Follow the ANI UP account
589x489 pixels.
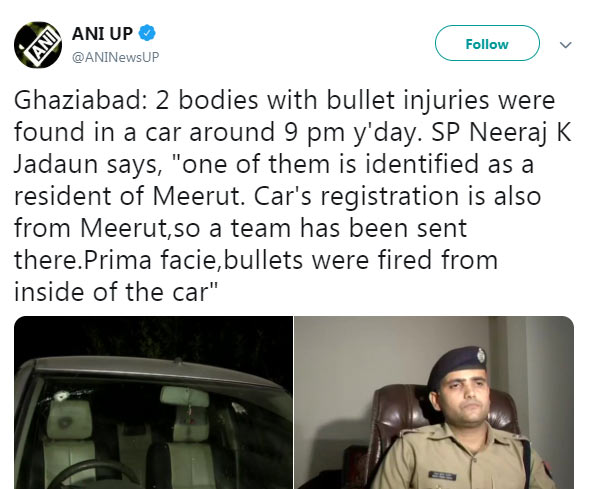(487, 43)
